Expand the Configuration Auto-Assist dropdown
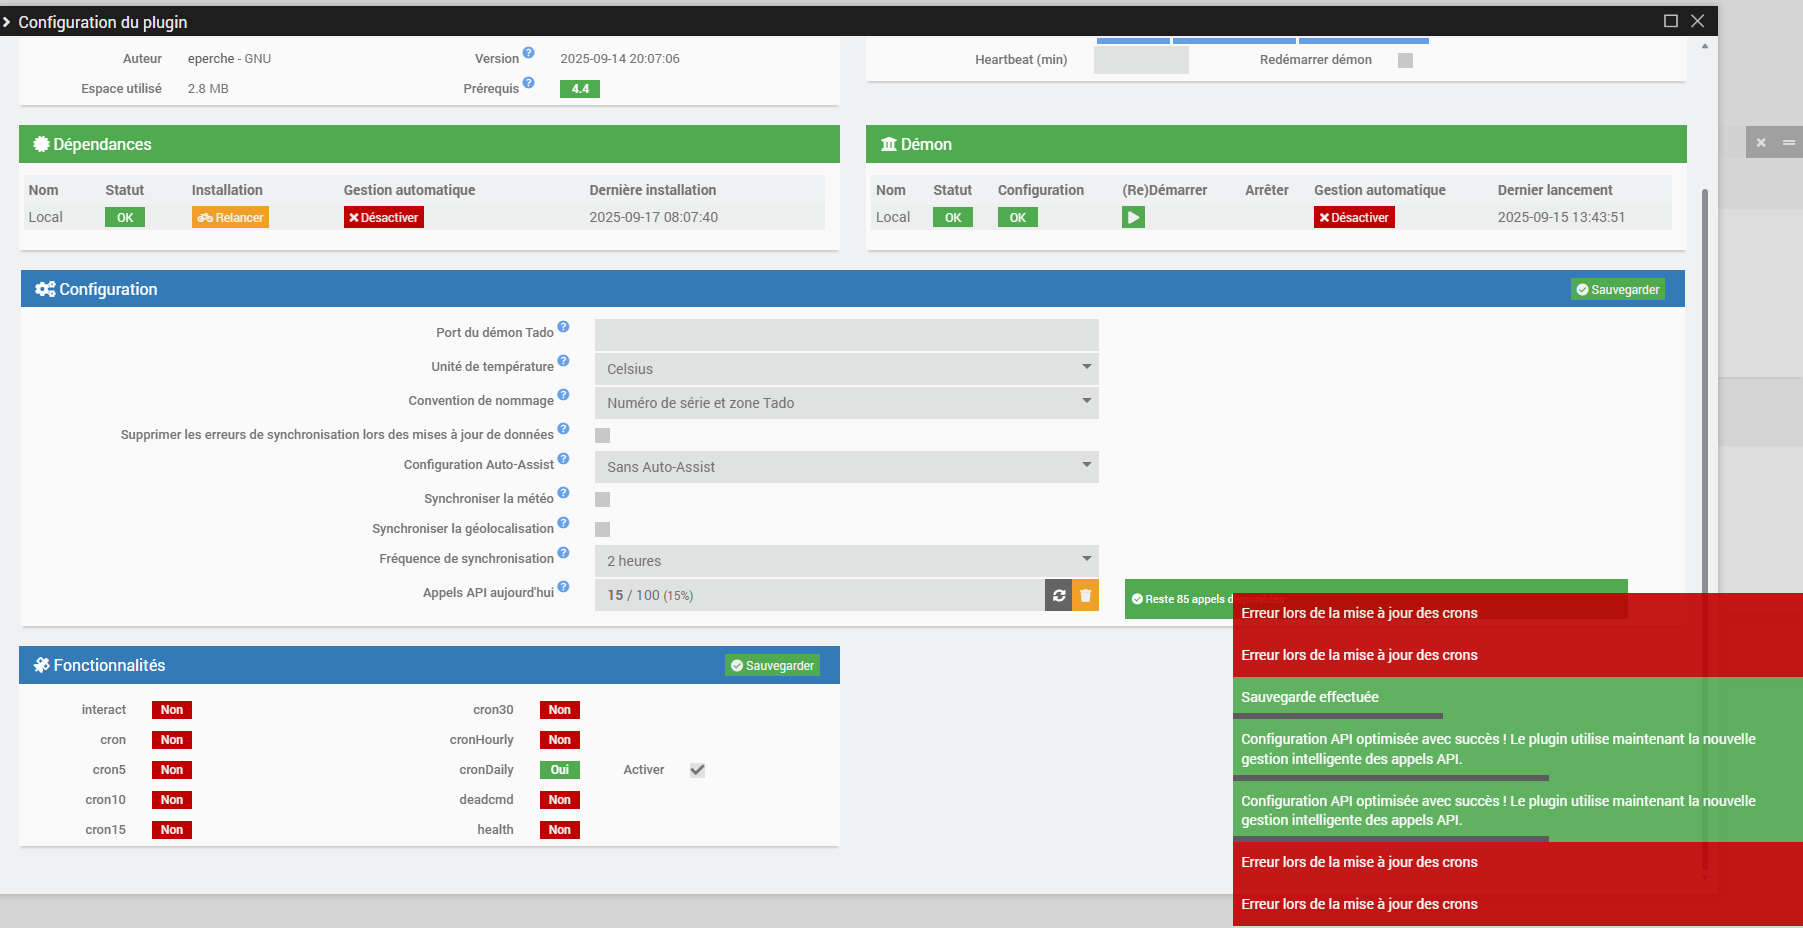Viewport: 1803px width, 928px height. coord(846,467)
